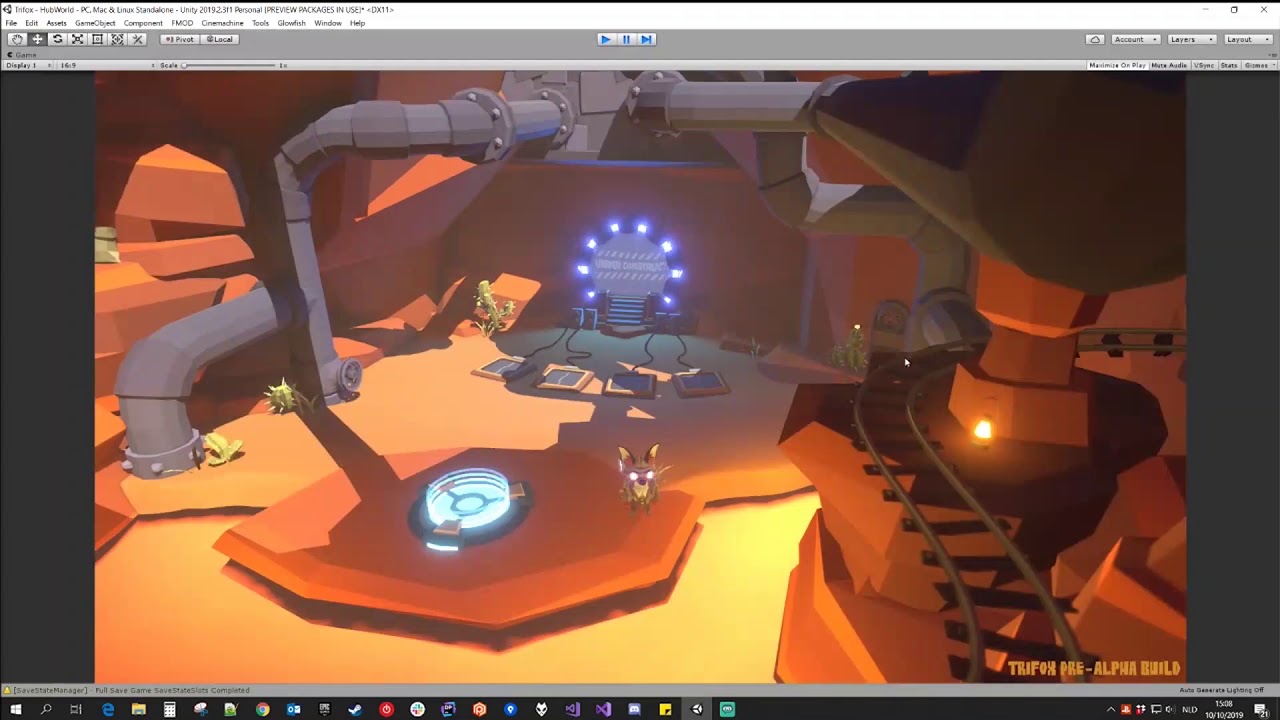Open the taskbar clock and date
This screenshot has width=1280, height=720.
1223,709
